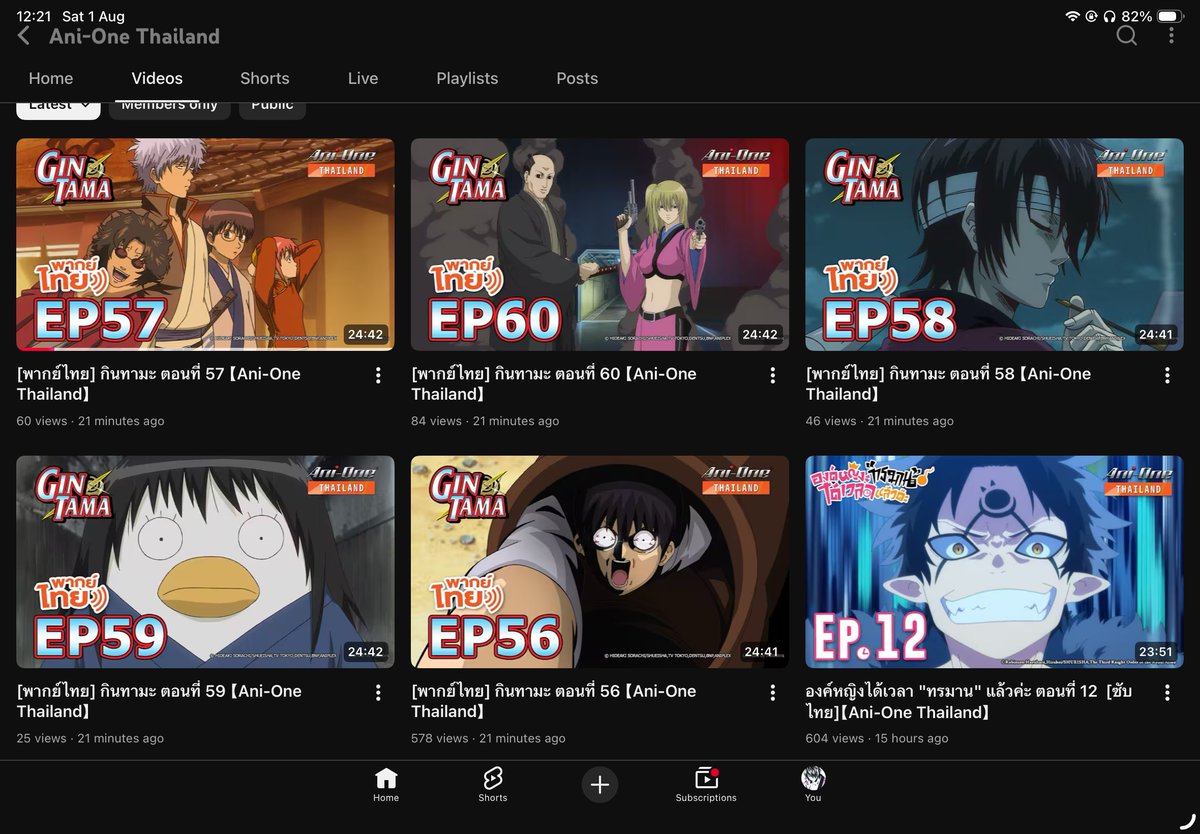Open more options for Gintama episode 60
The image size is (1200, 834).
click(x=772, y=375)
